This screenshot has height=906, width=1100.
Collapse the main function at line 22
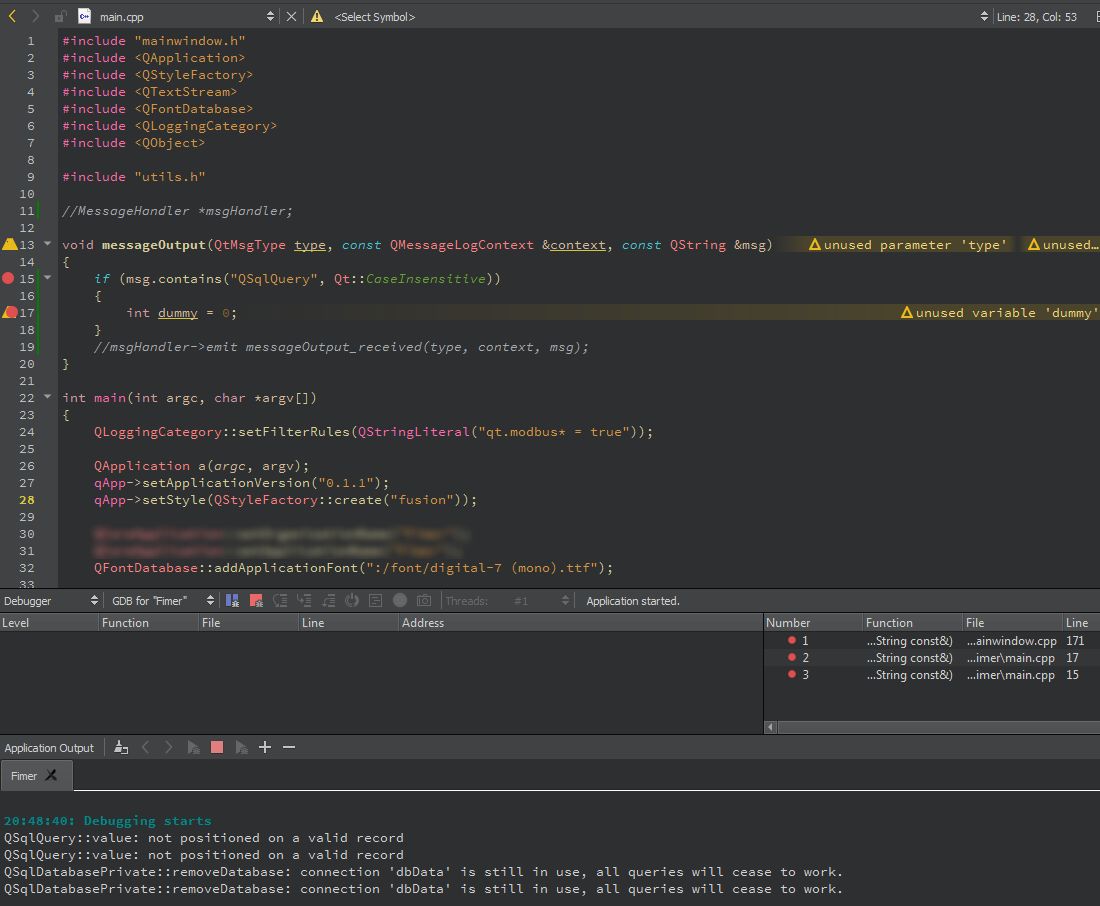tap(48, 397)
